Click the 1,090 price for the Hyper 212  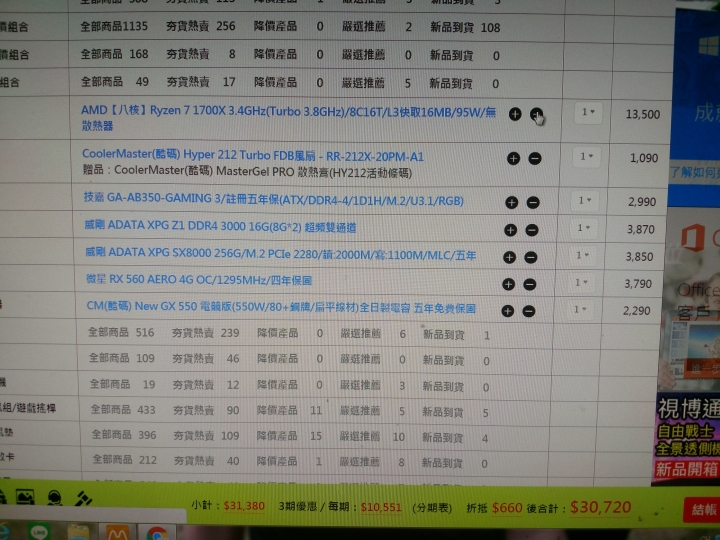(644, 158)
